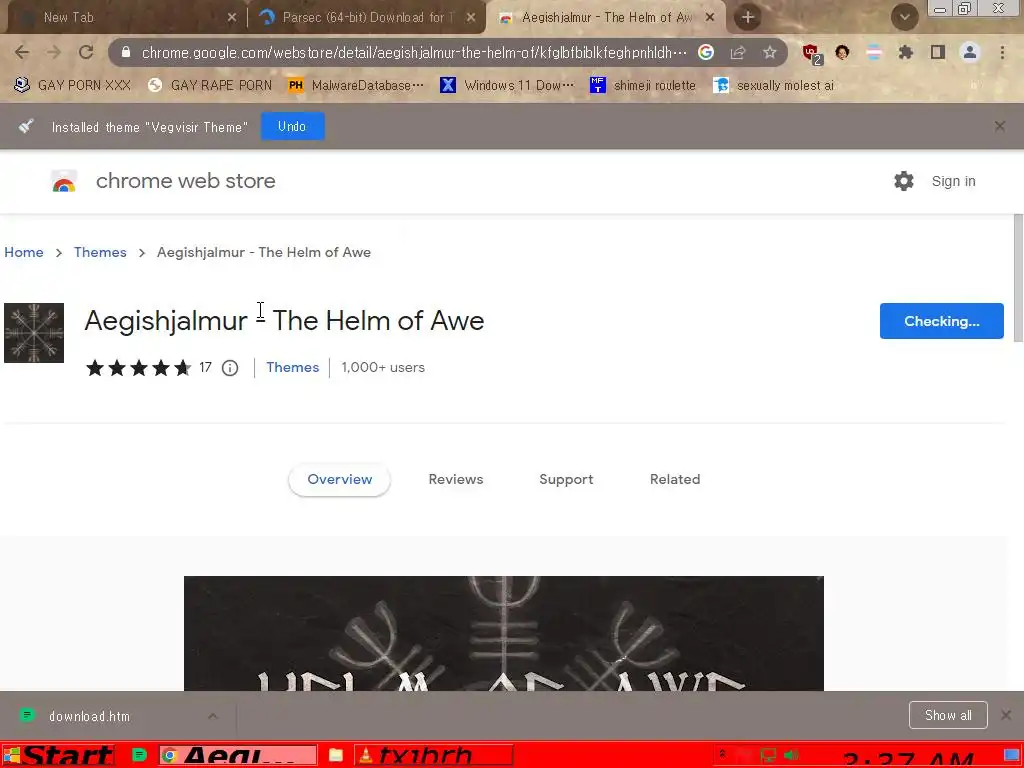1024x768 pixels.
Task: Click the taskbar clock
Action: pos(908,758)
